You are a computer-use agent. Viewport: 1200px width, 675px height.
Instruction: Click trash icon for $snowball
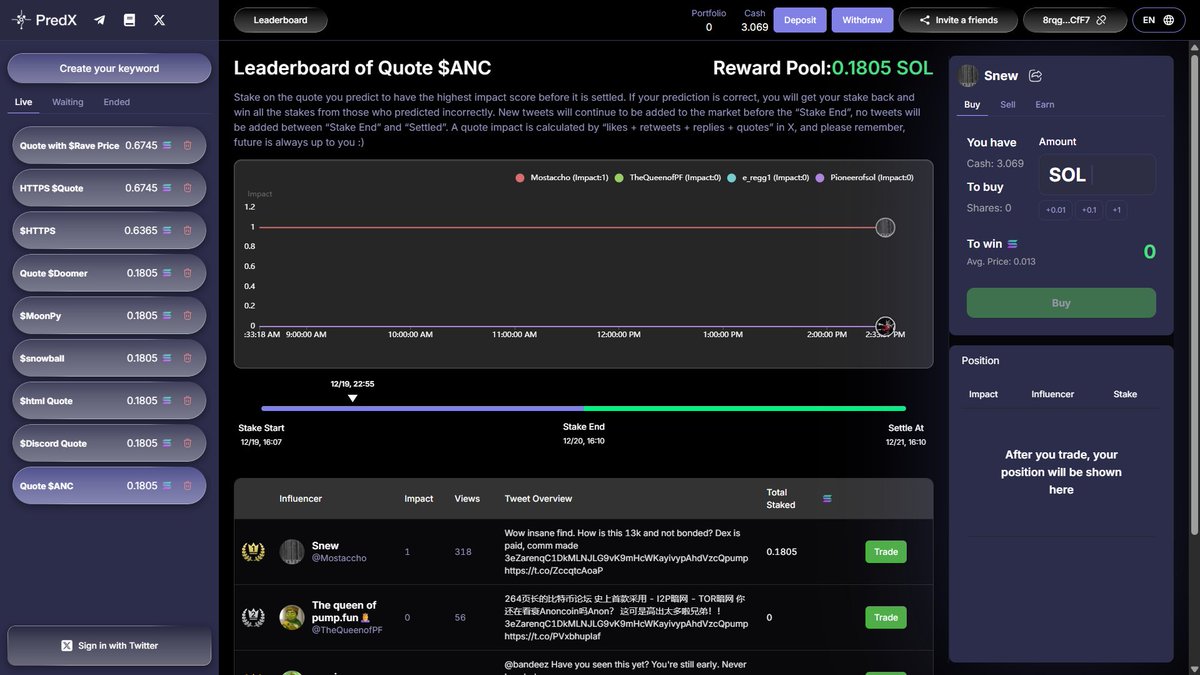pyautogui.click(x=187, y=358)
